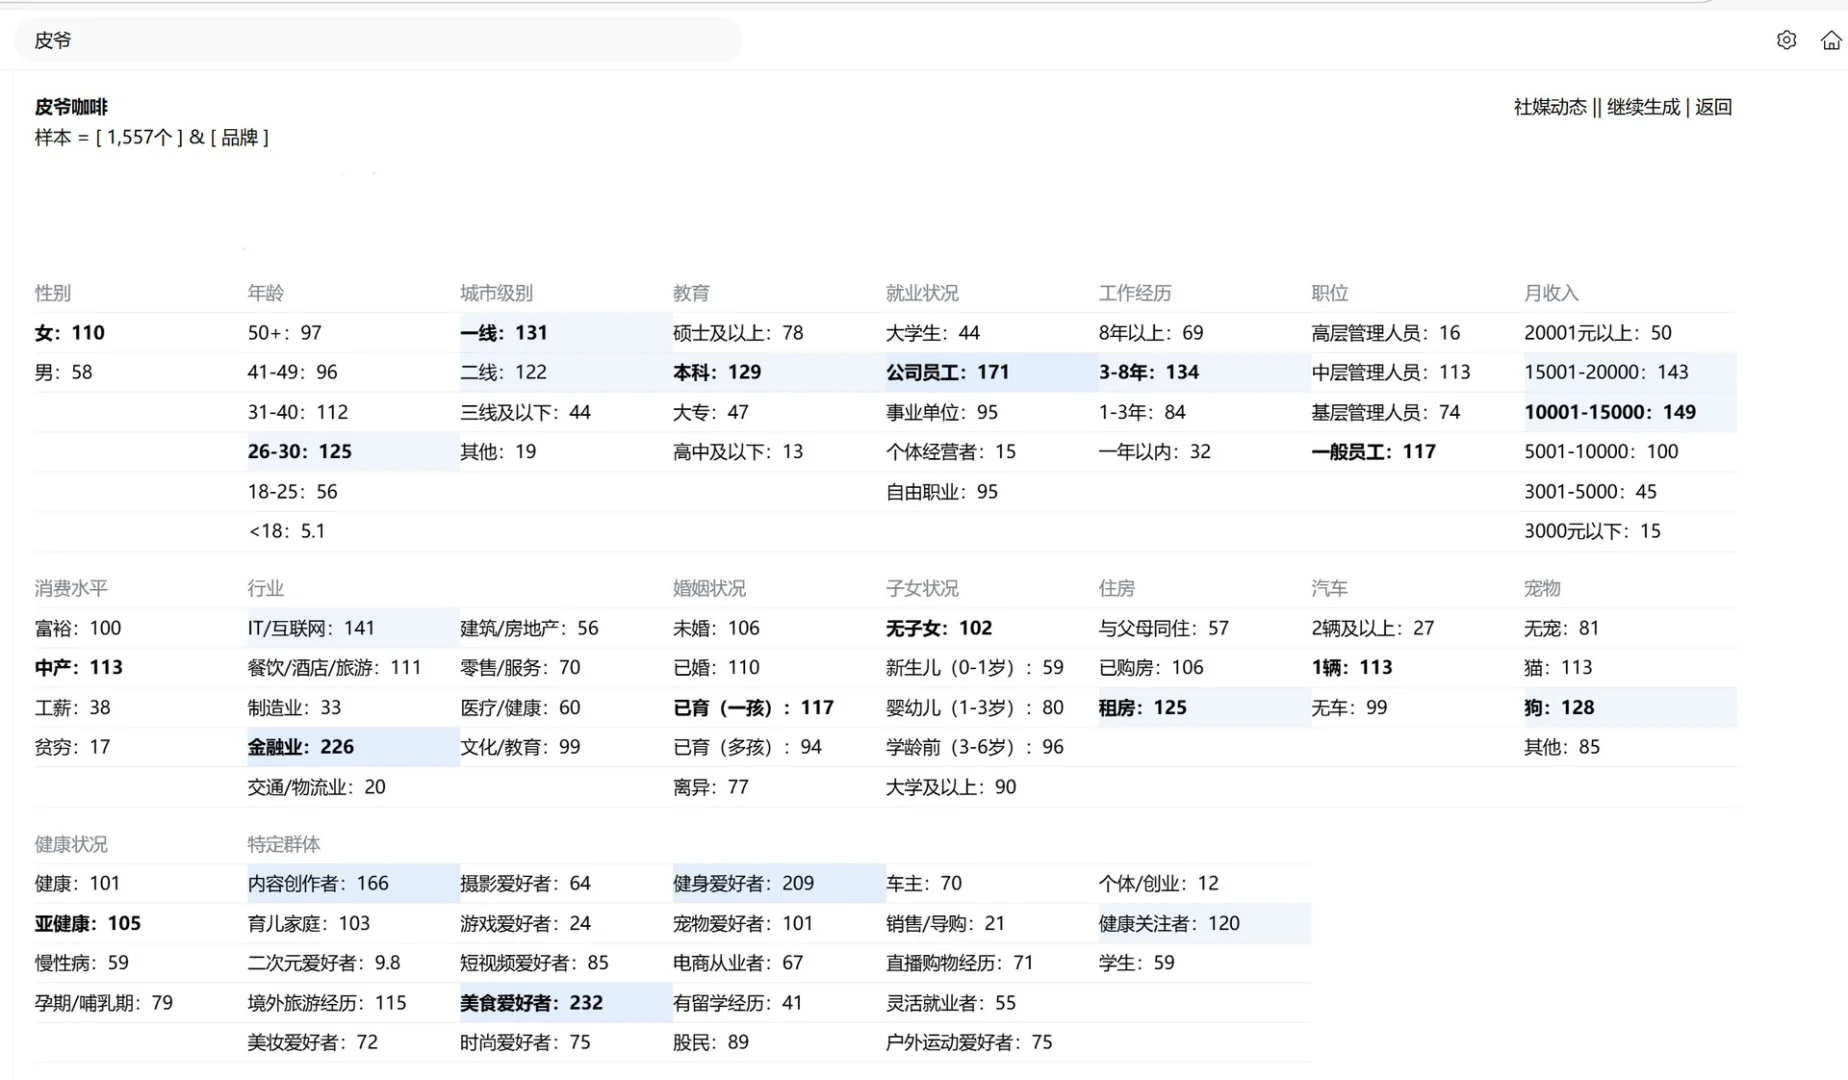This screenshot has width=1848, height=1080.
Task: Select <18: 5.1 age row
Action: click(287, 531)
